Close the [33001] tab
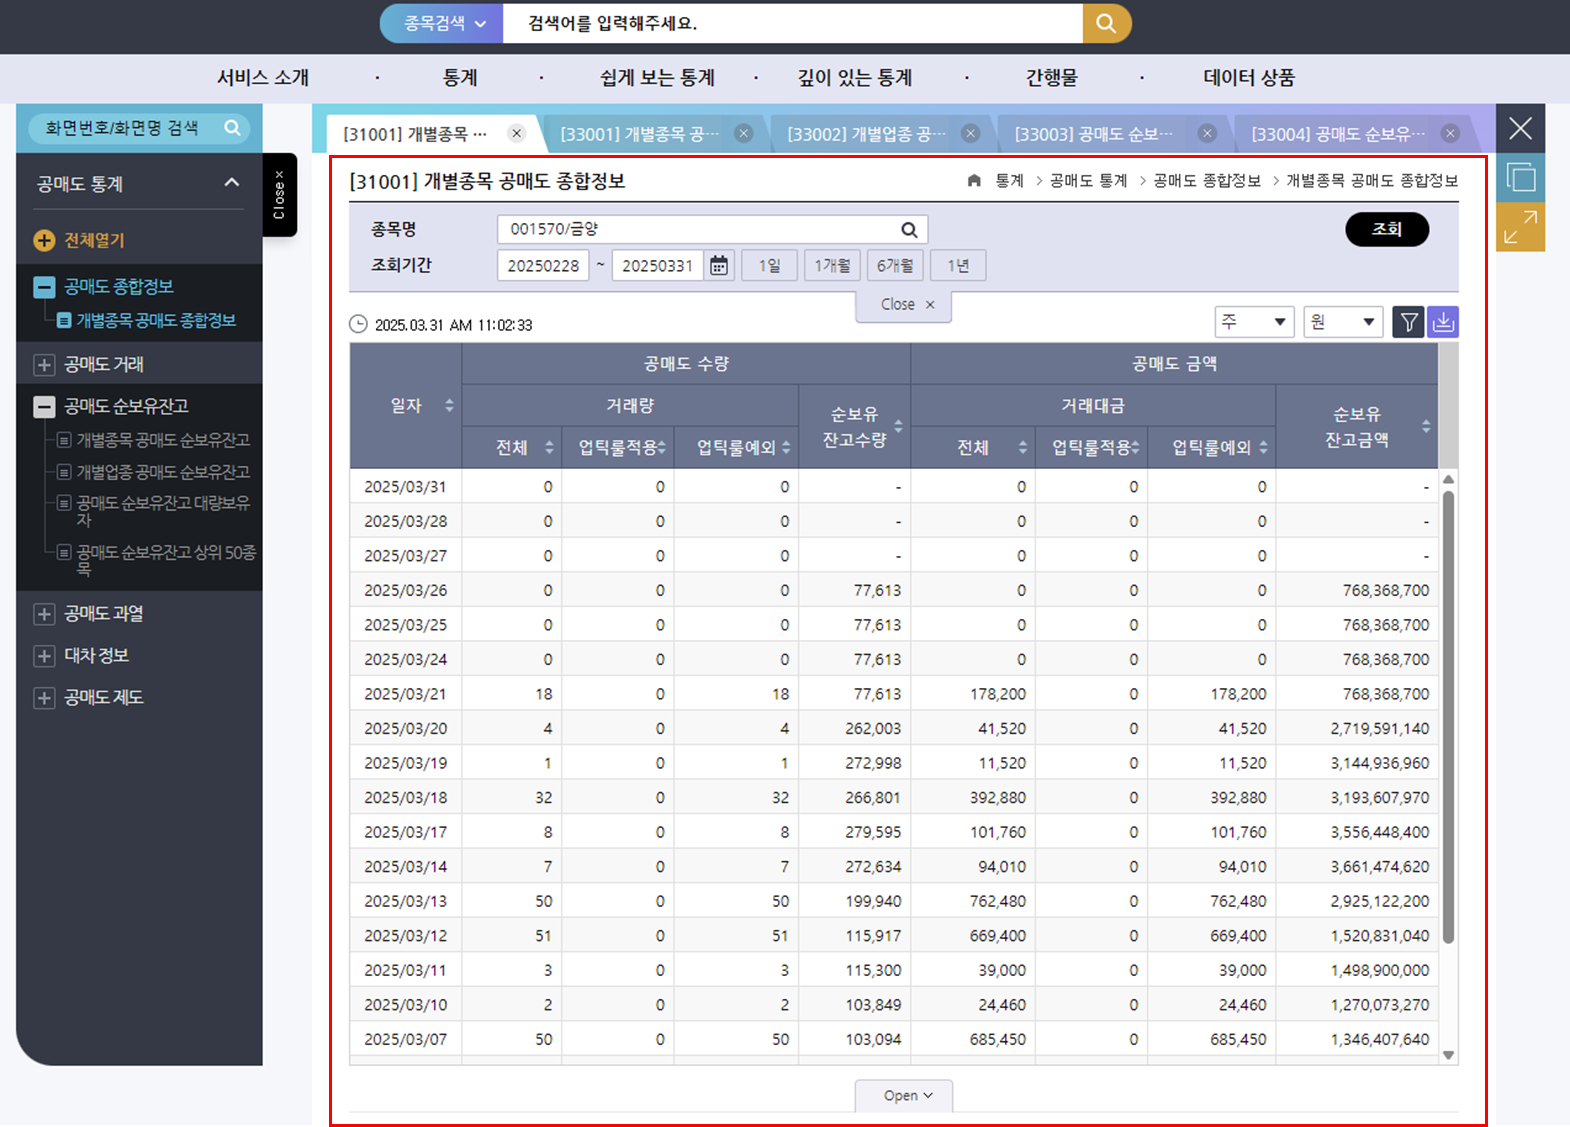The height and width of the screenshot is (1127, 1570). (743, 133)
